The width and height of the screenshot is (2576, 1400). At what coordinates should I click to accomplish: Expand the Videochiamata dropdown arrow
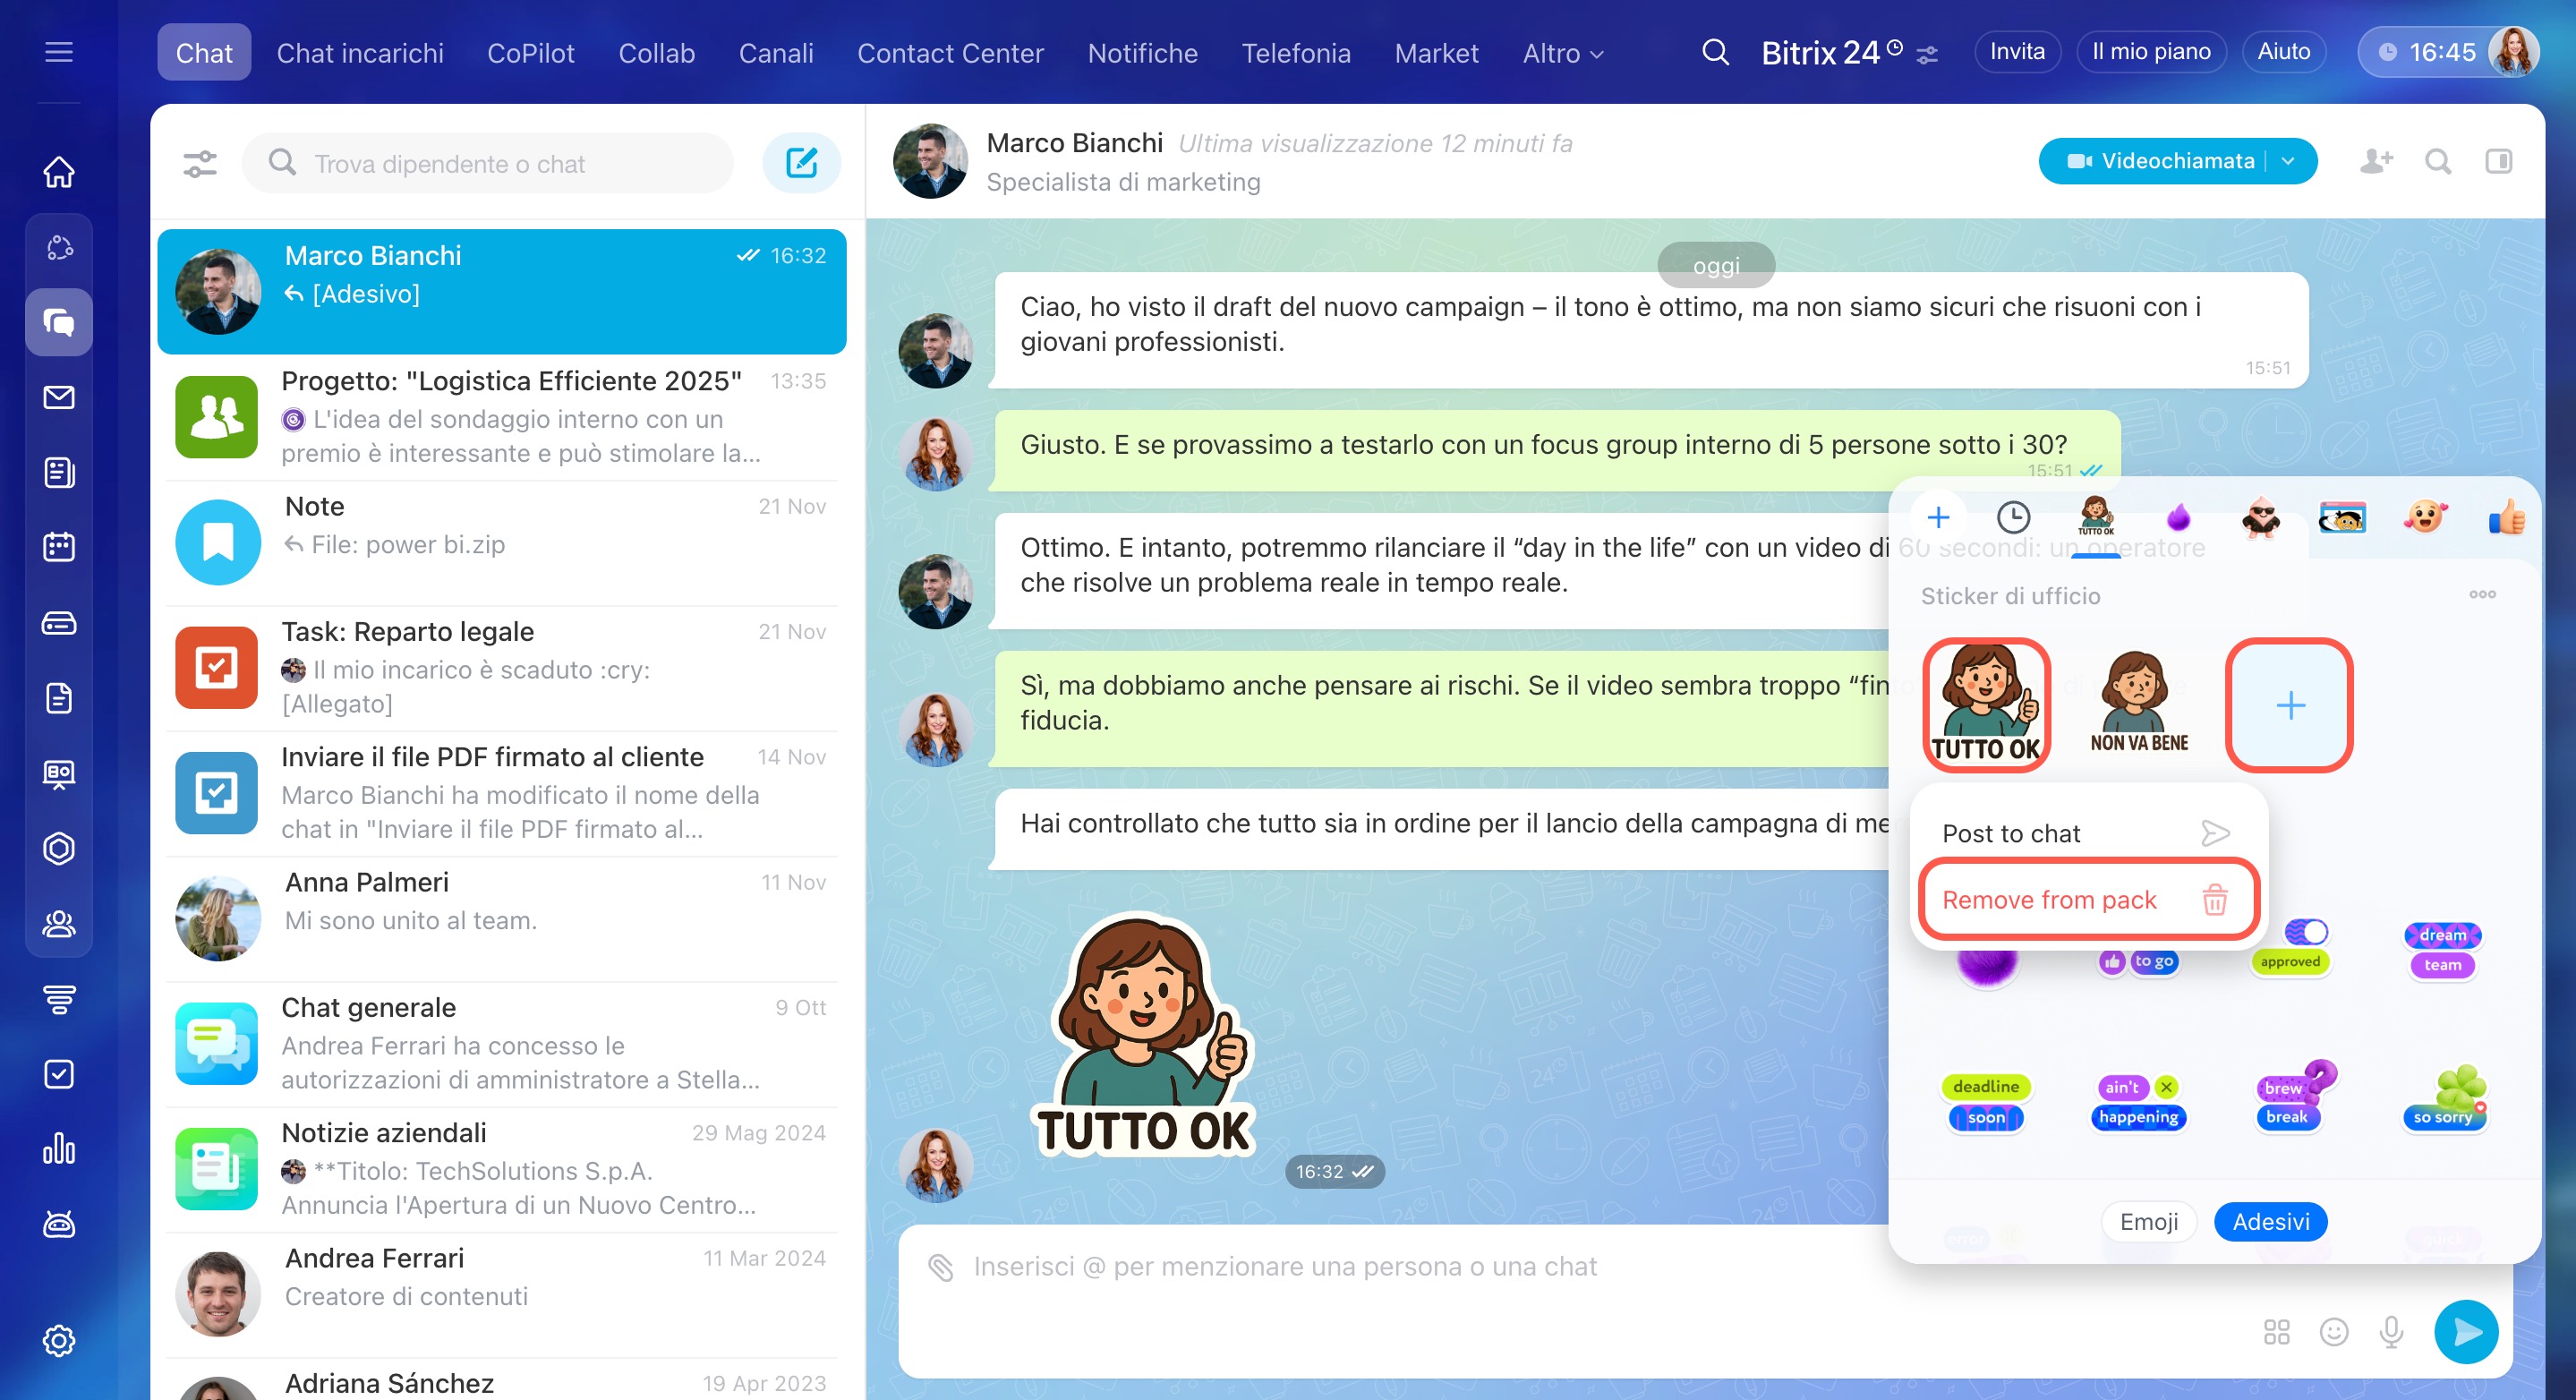coord(2288,161)
